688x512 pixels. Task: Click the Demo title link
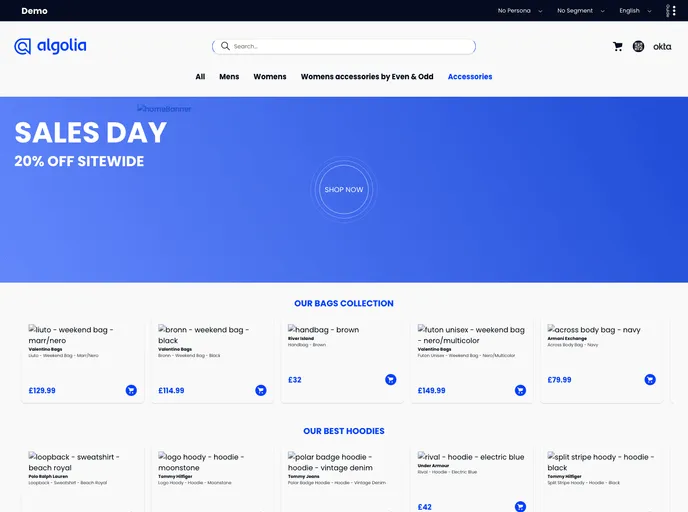(x=34, y=11)
